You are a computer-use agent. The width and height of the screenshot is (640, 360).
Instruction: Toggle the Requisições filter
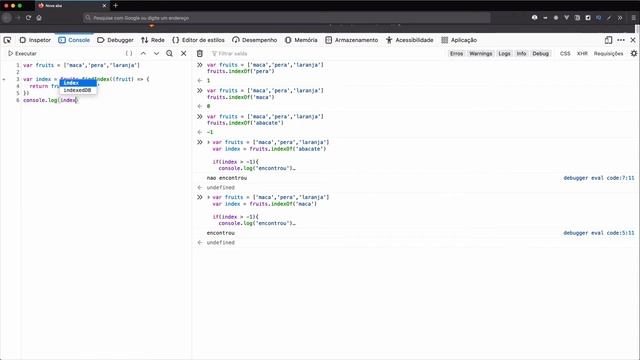[x=608, y=53]
